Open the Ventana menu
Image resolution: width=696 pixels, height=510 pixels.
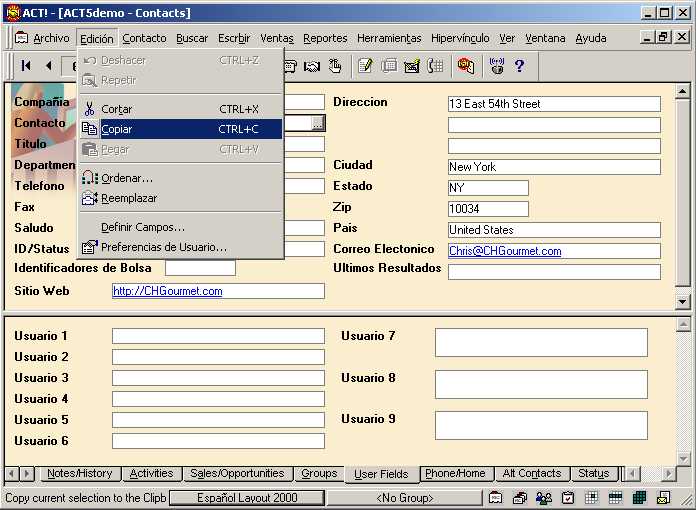tap(545, 39)
